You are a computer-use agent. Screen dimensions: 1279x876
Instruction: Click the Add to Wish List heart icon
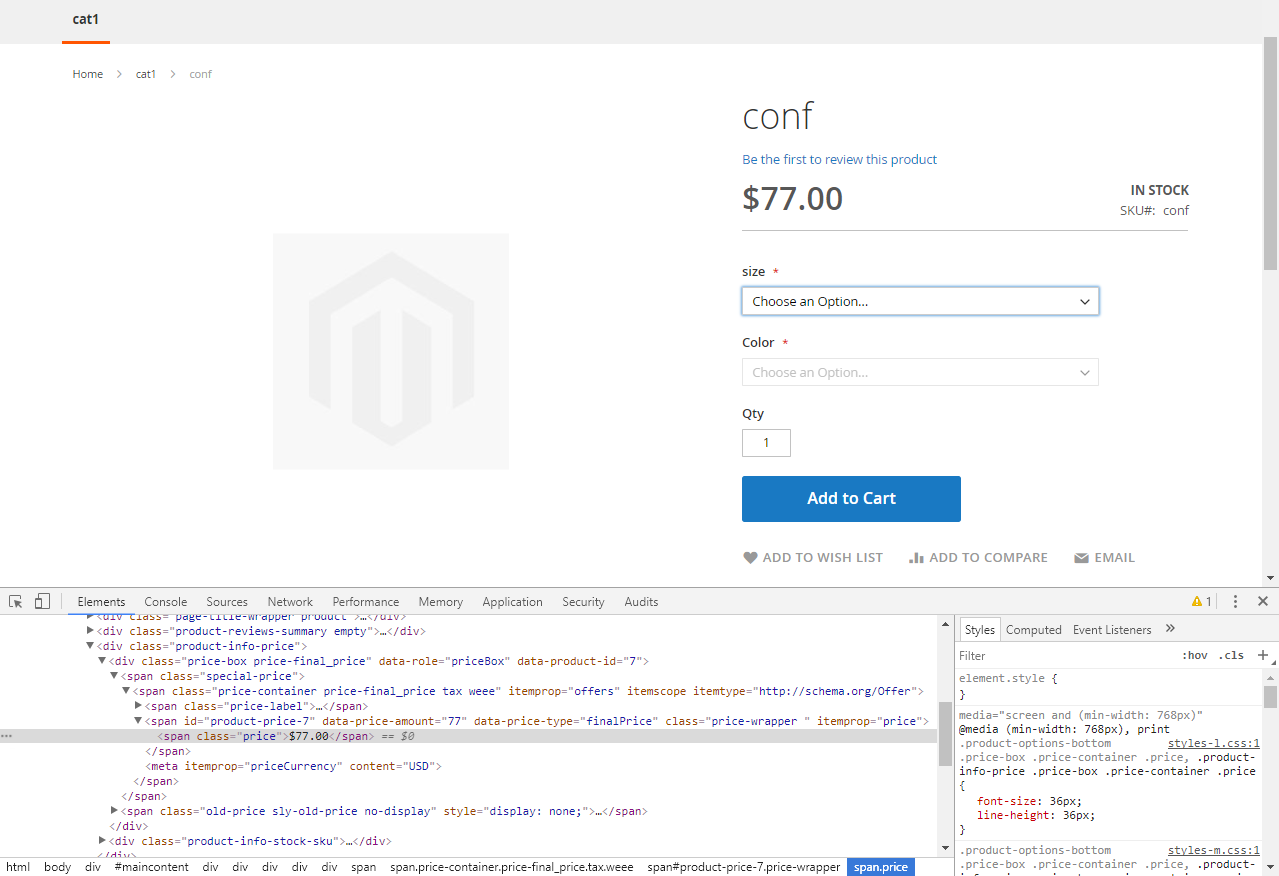(x=750, y=558)
